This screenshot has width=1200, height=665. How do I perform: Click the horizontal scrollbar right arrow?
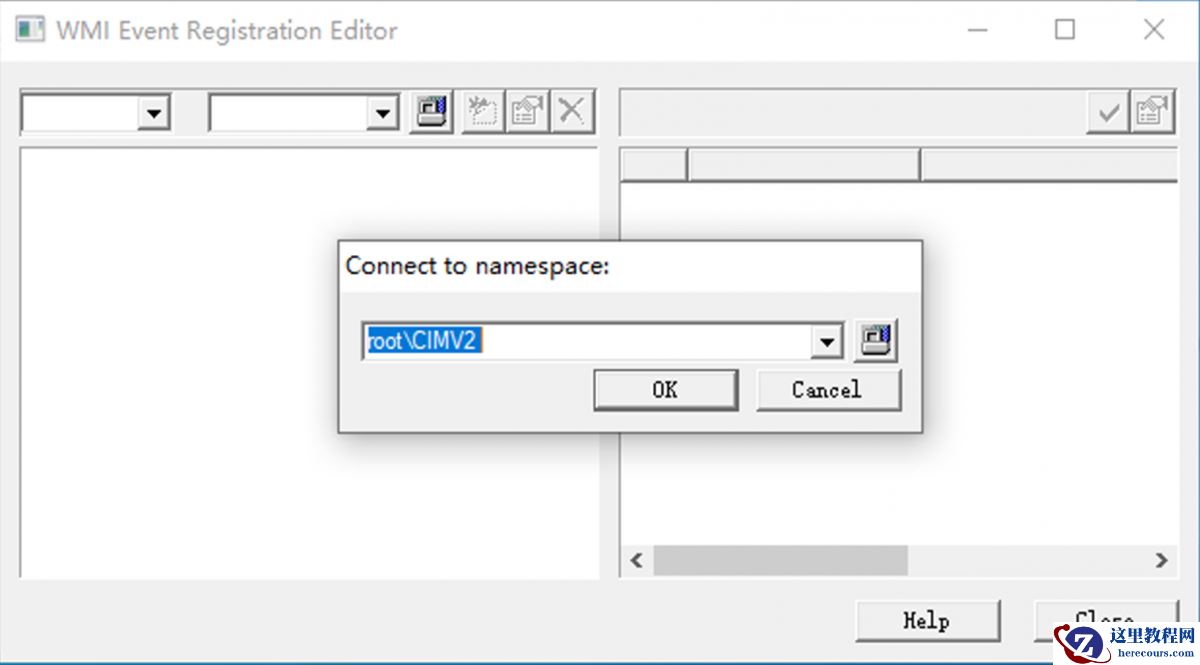pyautogui.click(x=1161, y=561)
